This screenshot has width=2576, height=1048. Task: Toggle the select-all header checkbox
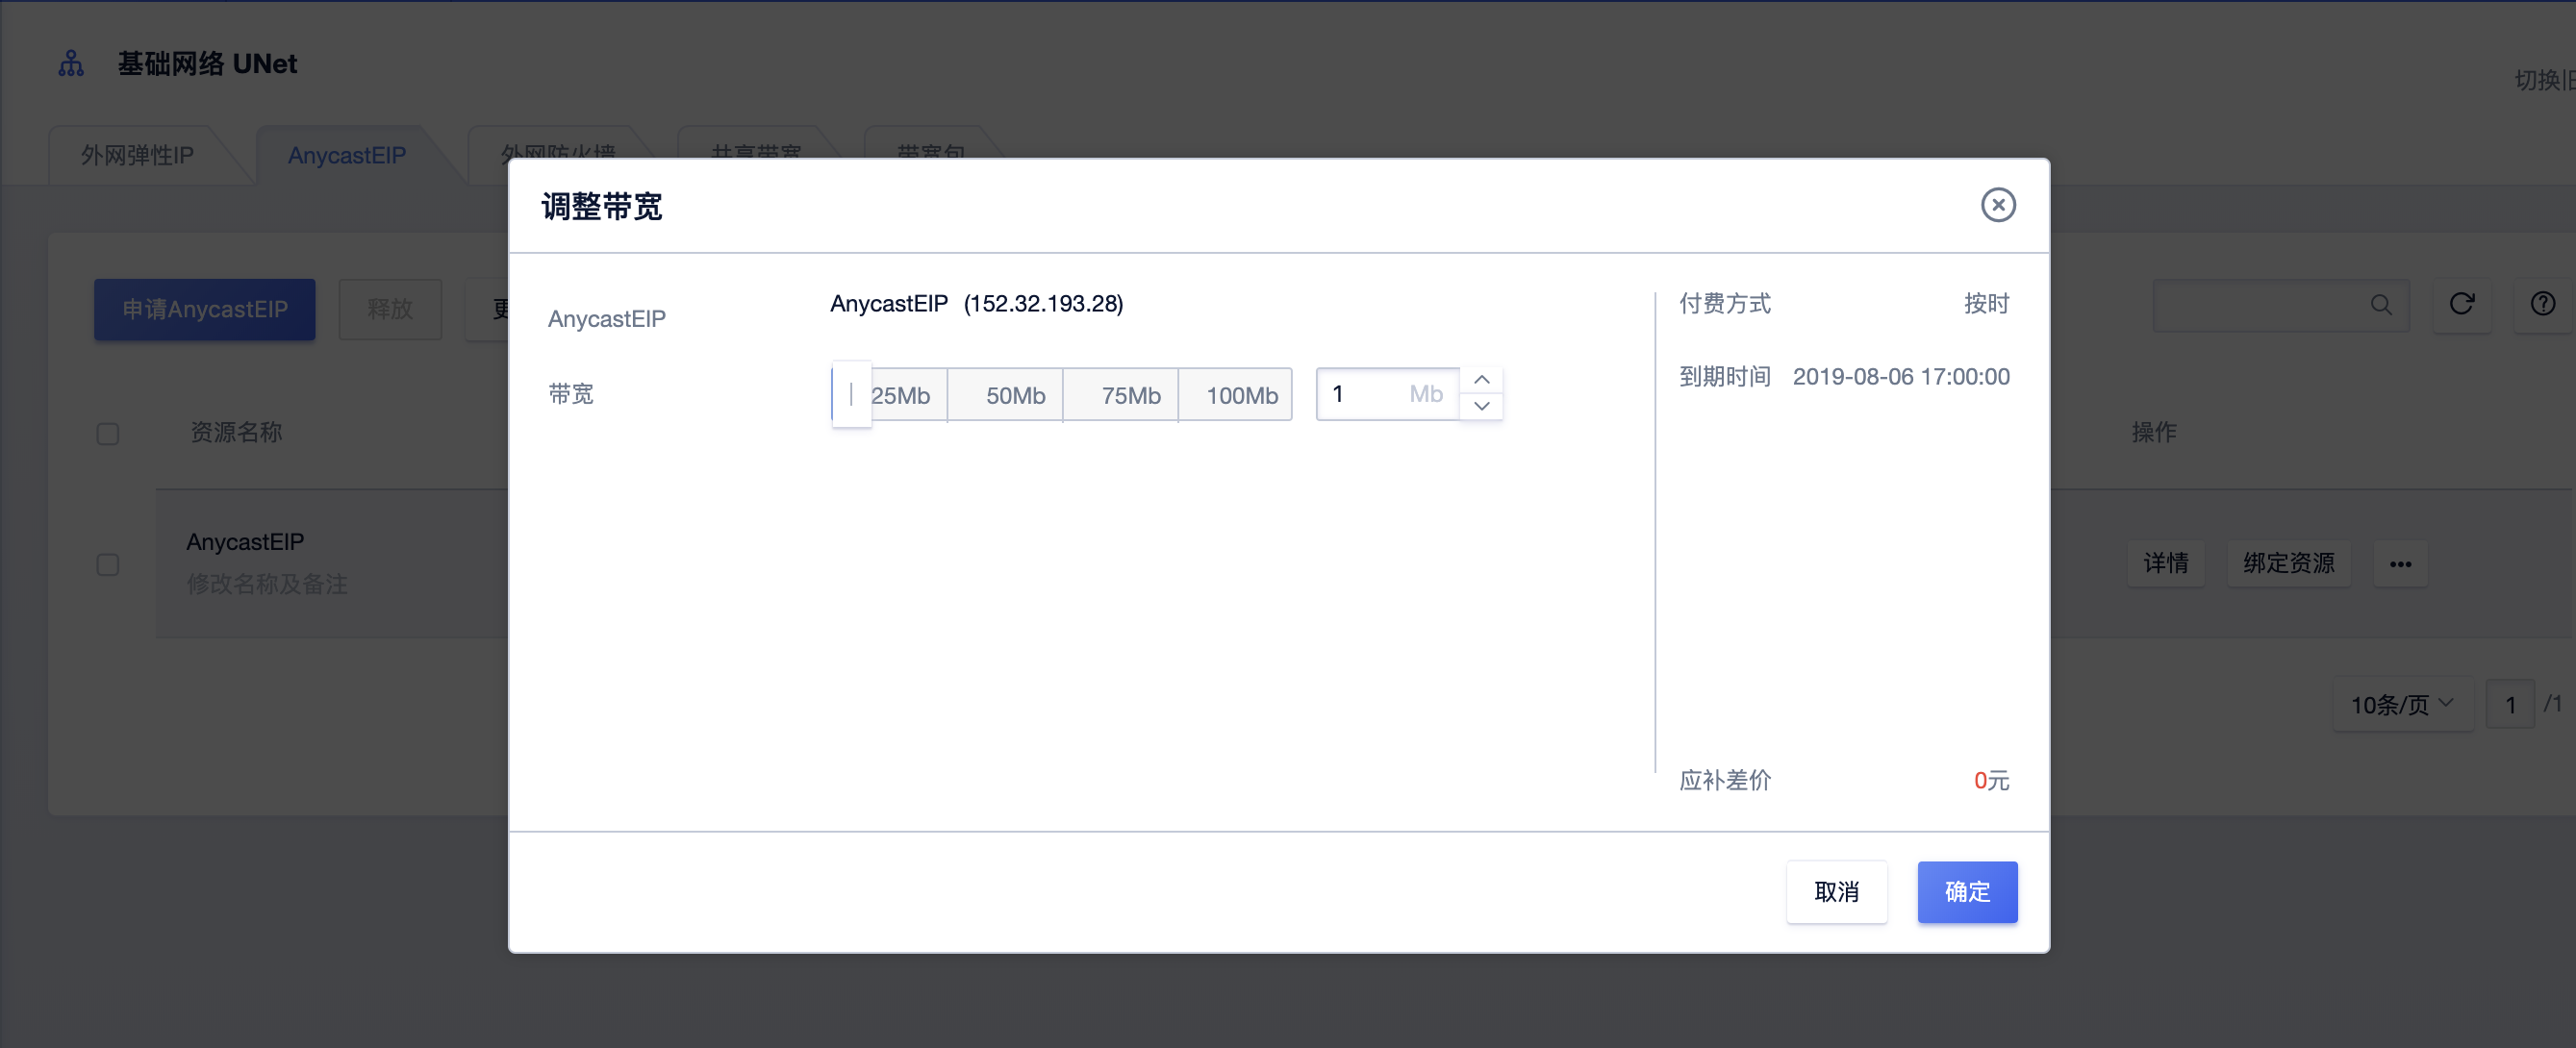coord(108,434)
